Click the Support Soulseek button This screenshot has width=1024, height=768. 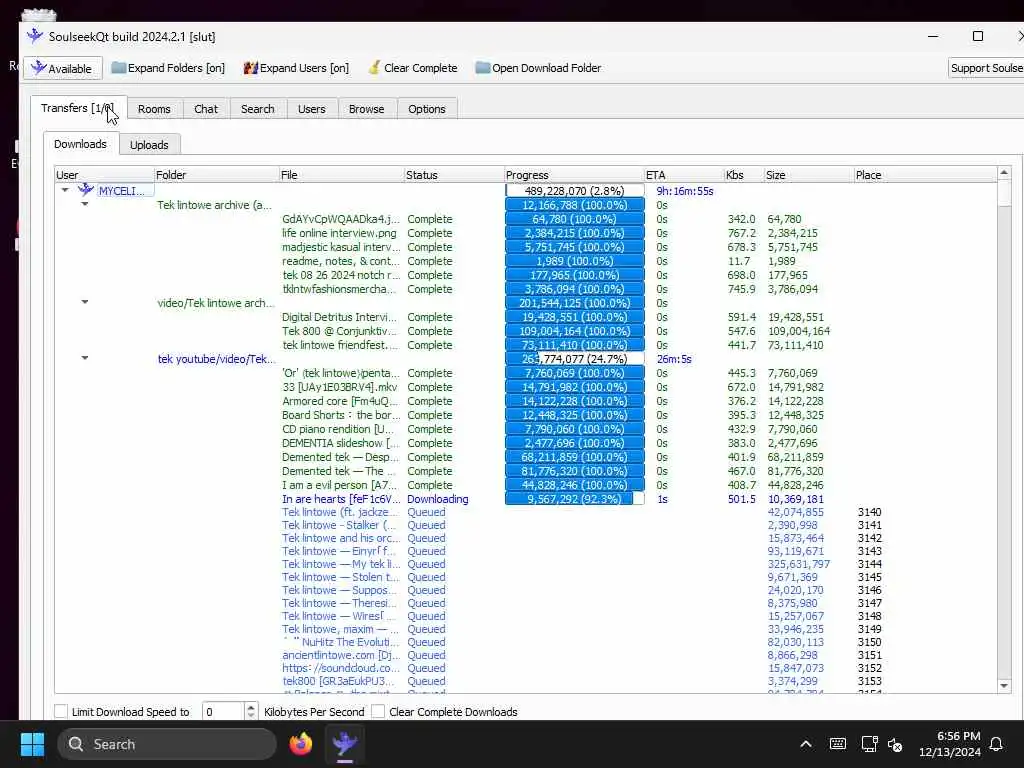[986, 68]
